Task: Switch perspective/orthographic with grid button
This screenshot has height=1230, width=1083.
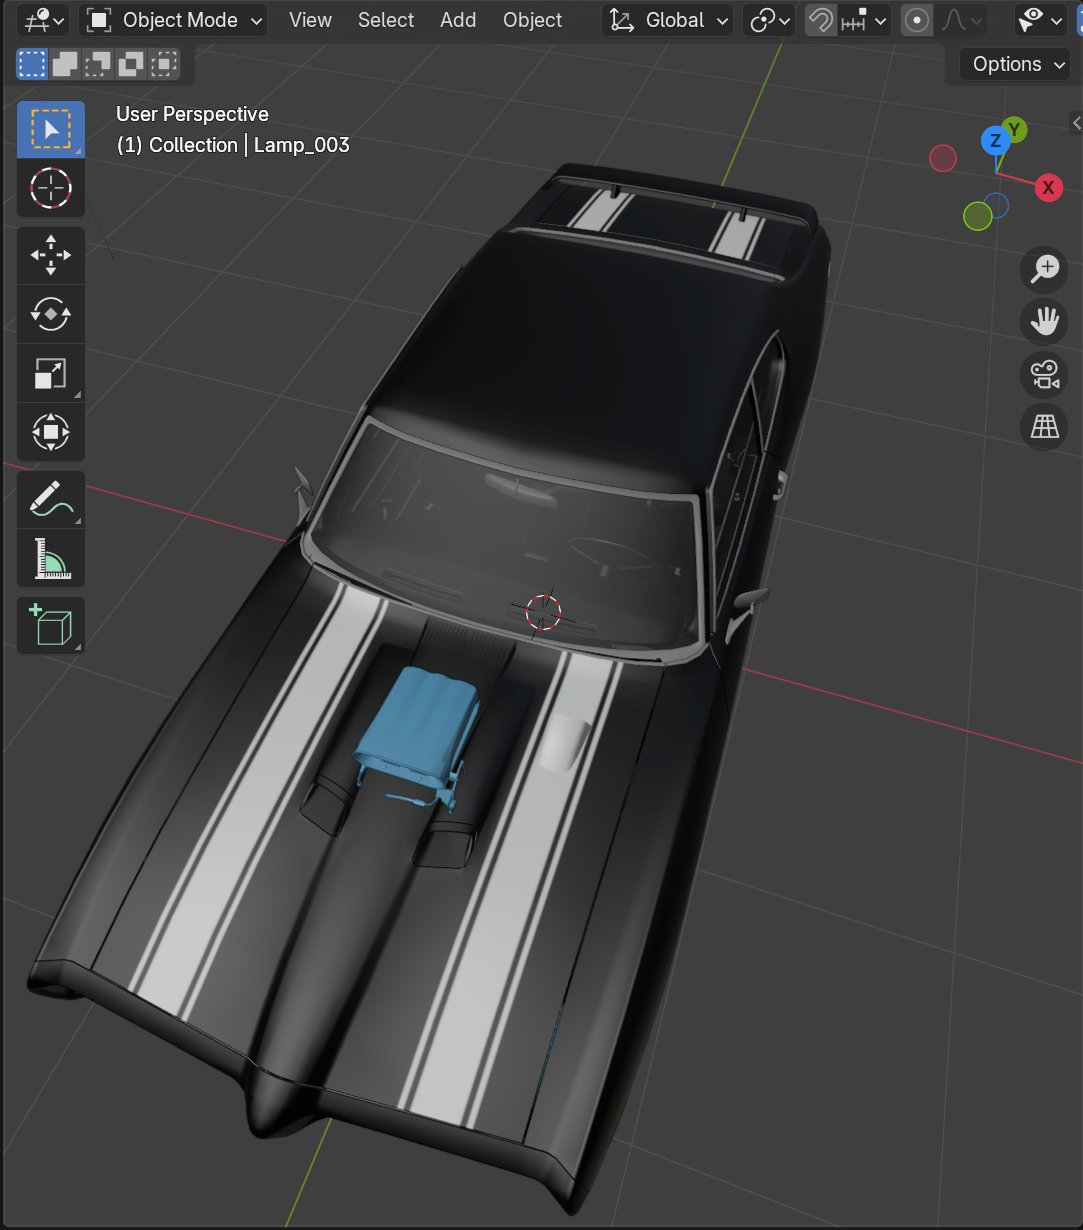Action: pos(1045,427)
